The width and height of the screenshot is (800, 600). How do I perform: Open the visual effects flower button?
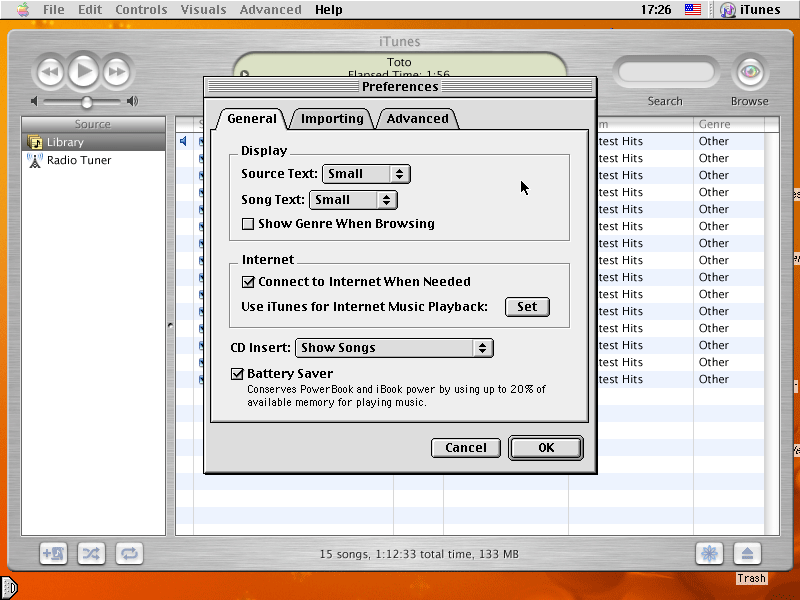pos(709,554)
